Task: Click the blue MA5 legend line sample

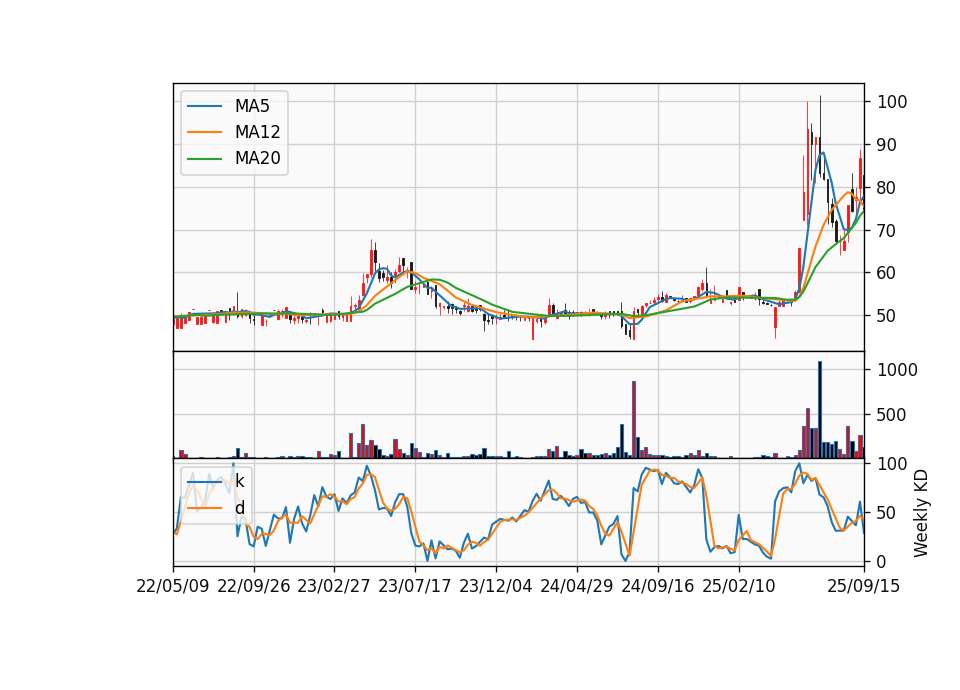Action: (x=204, y=107)
